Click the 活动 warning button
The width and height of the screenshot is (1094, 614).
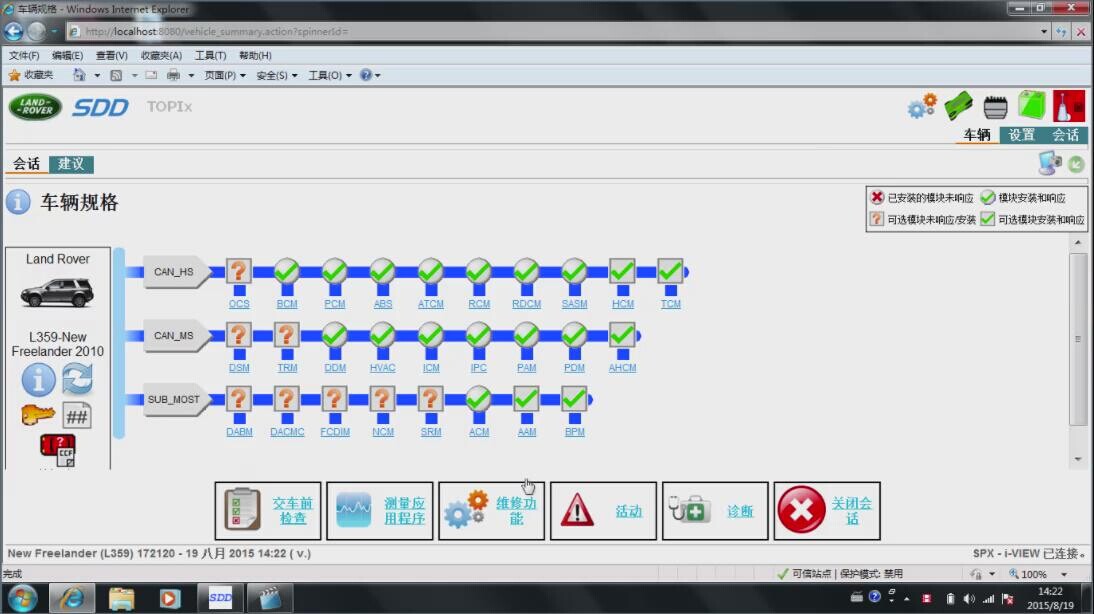[x=604, y=511]
